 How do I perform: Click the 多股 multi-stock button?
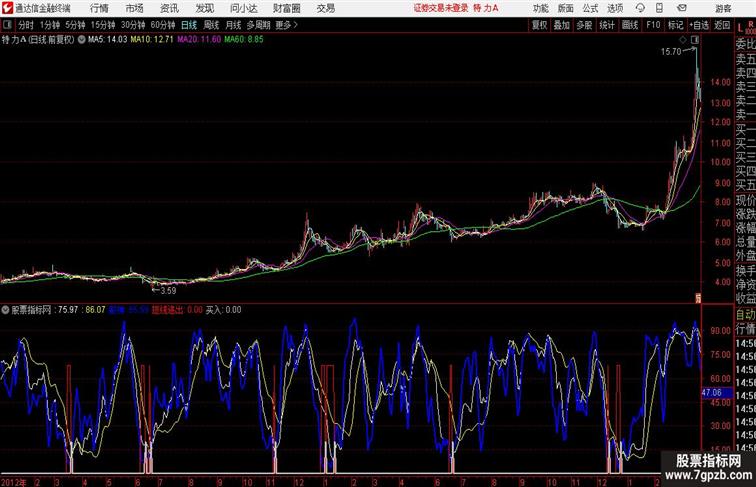(x=584, y=25)
